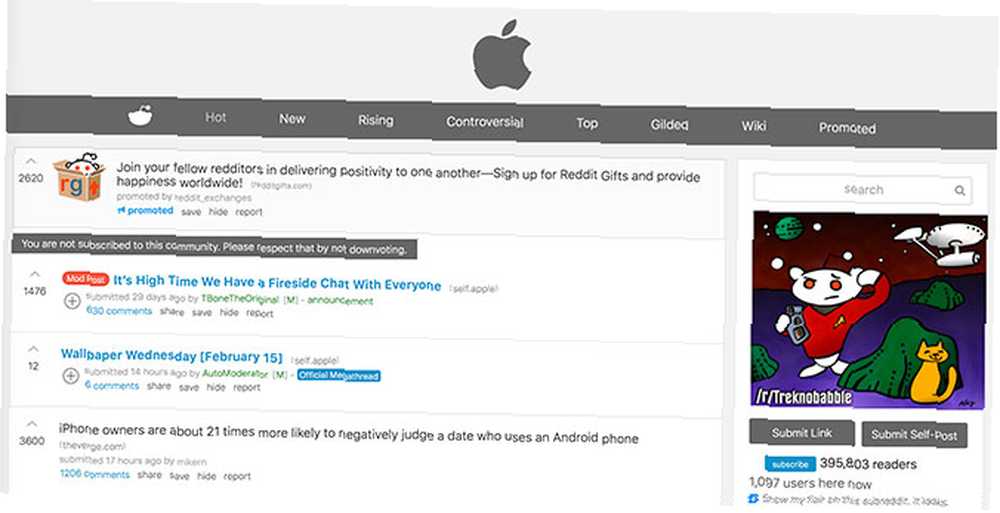Click the Apple logo in the header
Screen dimensions: 1000x513
pyautogui.click(x=501, y=55)
